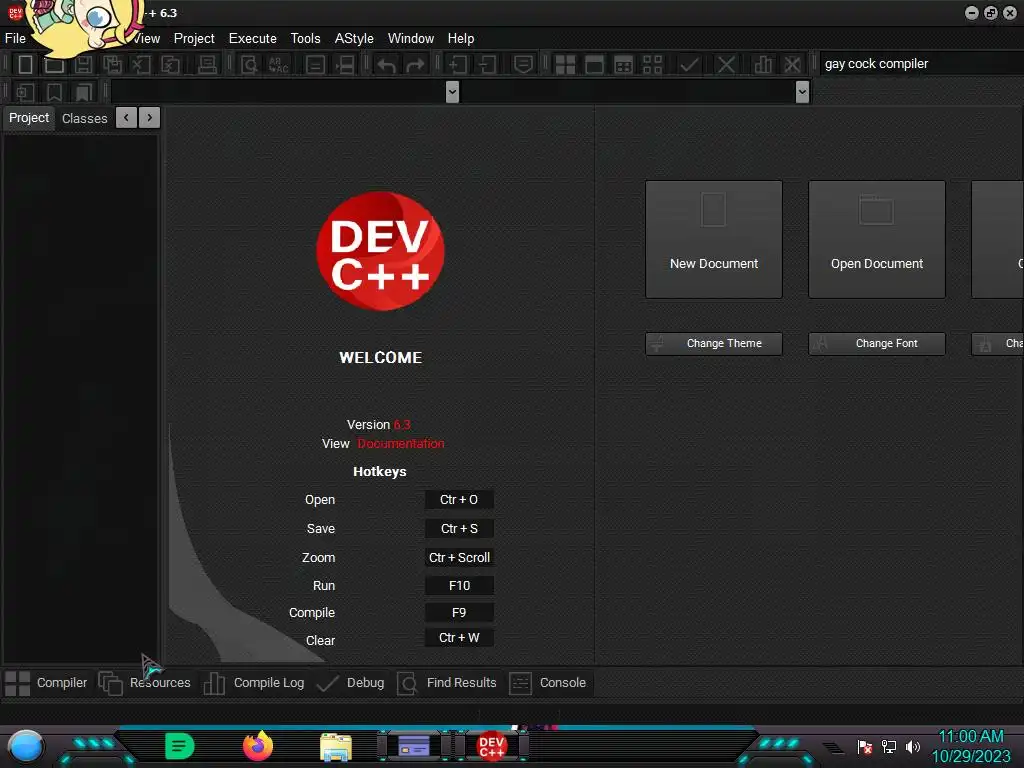Open the Help menu

click(x=461, y=39)
